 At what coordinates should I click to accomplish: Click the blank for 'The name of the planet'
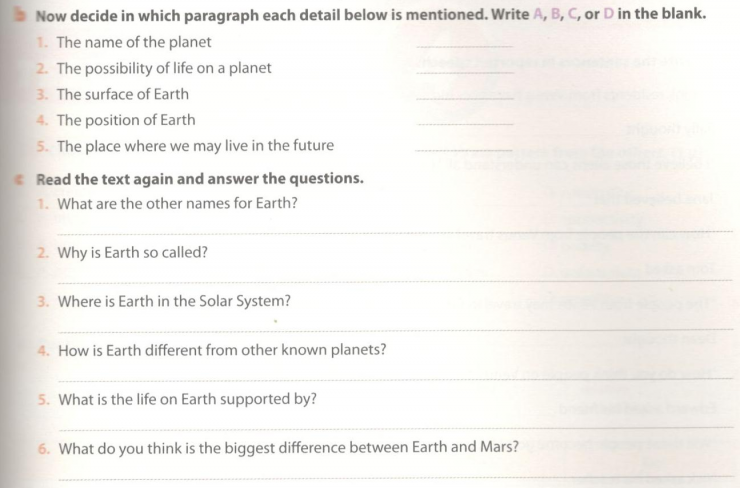tap(465, 46)
